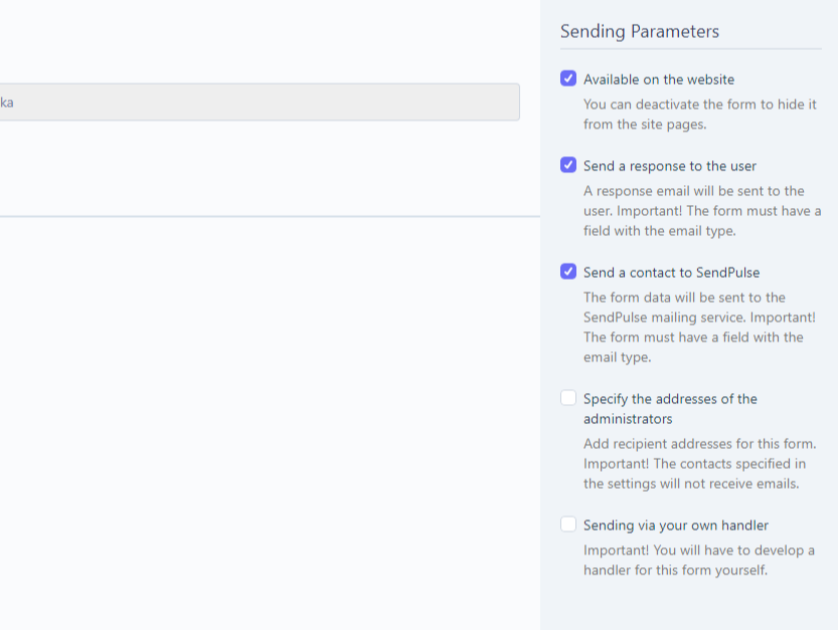
Task: Click the 'The form data will be sent' description
Action: (x=699, y=327)
